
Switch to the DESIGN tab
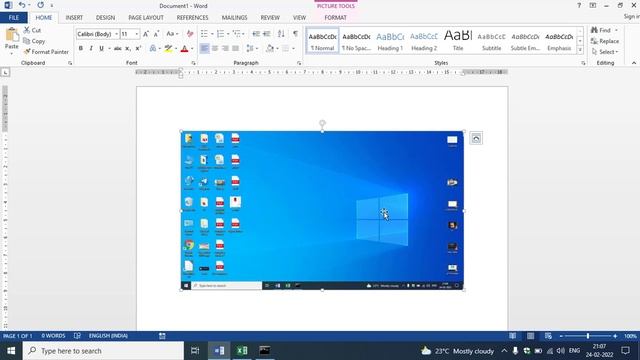tap(105, 18)
